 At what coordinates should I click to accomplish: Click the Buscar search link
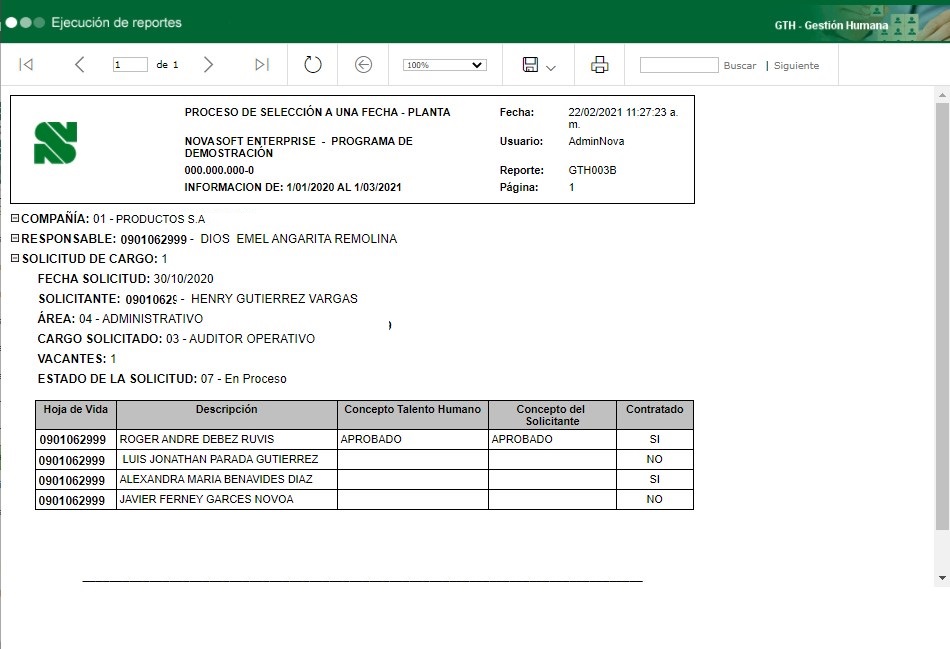click(x=740, y=66)
